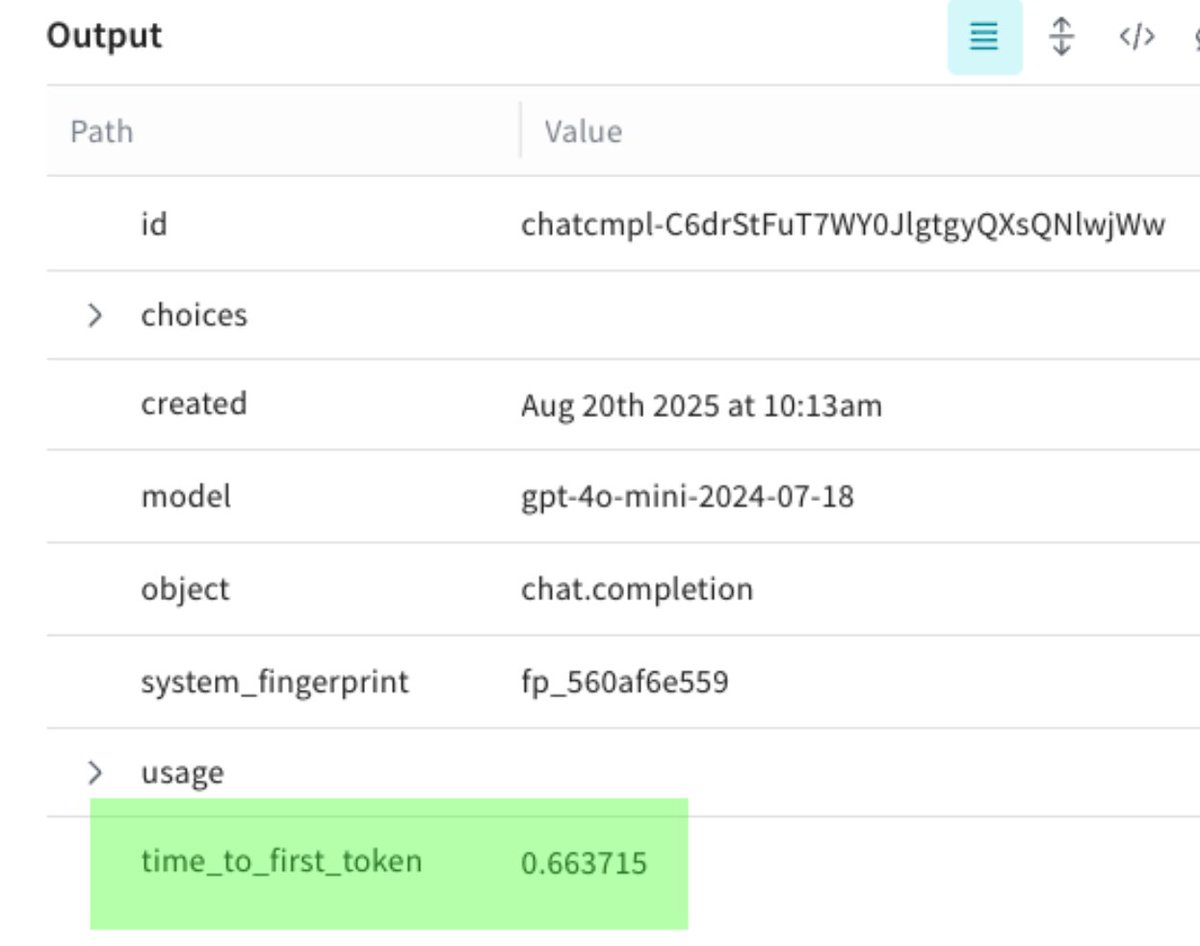Select the list view icon

pyautogui.click(x=984, y=38)
